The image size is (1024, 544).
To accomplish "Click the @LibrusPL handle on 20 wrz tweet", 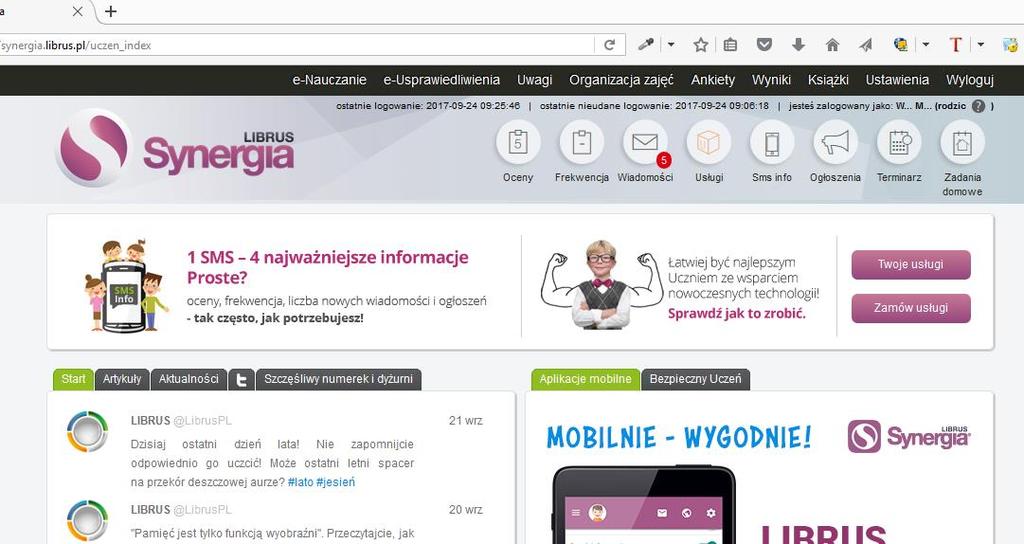I will [202, 509].
